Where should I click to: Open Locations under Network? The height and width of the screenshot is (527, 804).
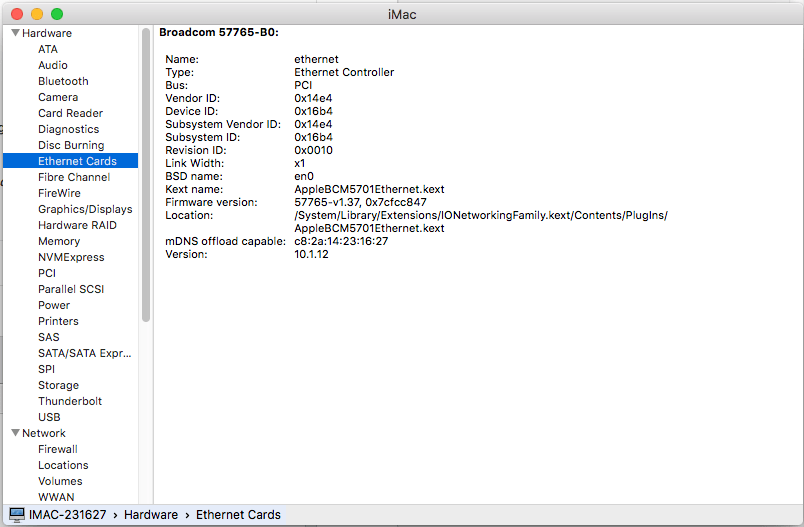63,465
